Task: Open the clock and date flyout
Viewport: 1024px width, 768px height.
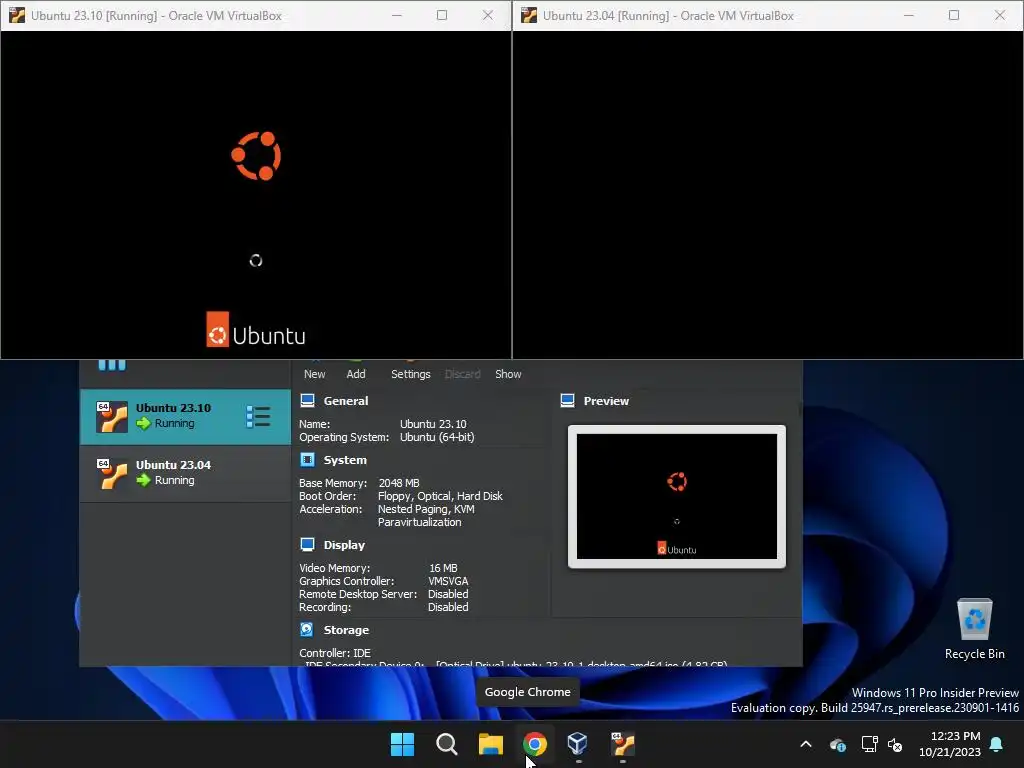Action: coord(950,744)
